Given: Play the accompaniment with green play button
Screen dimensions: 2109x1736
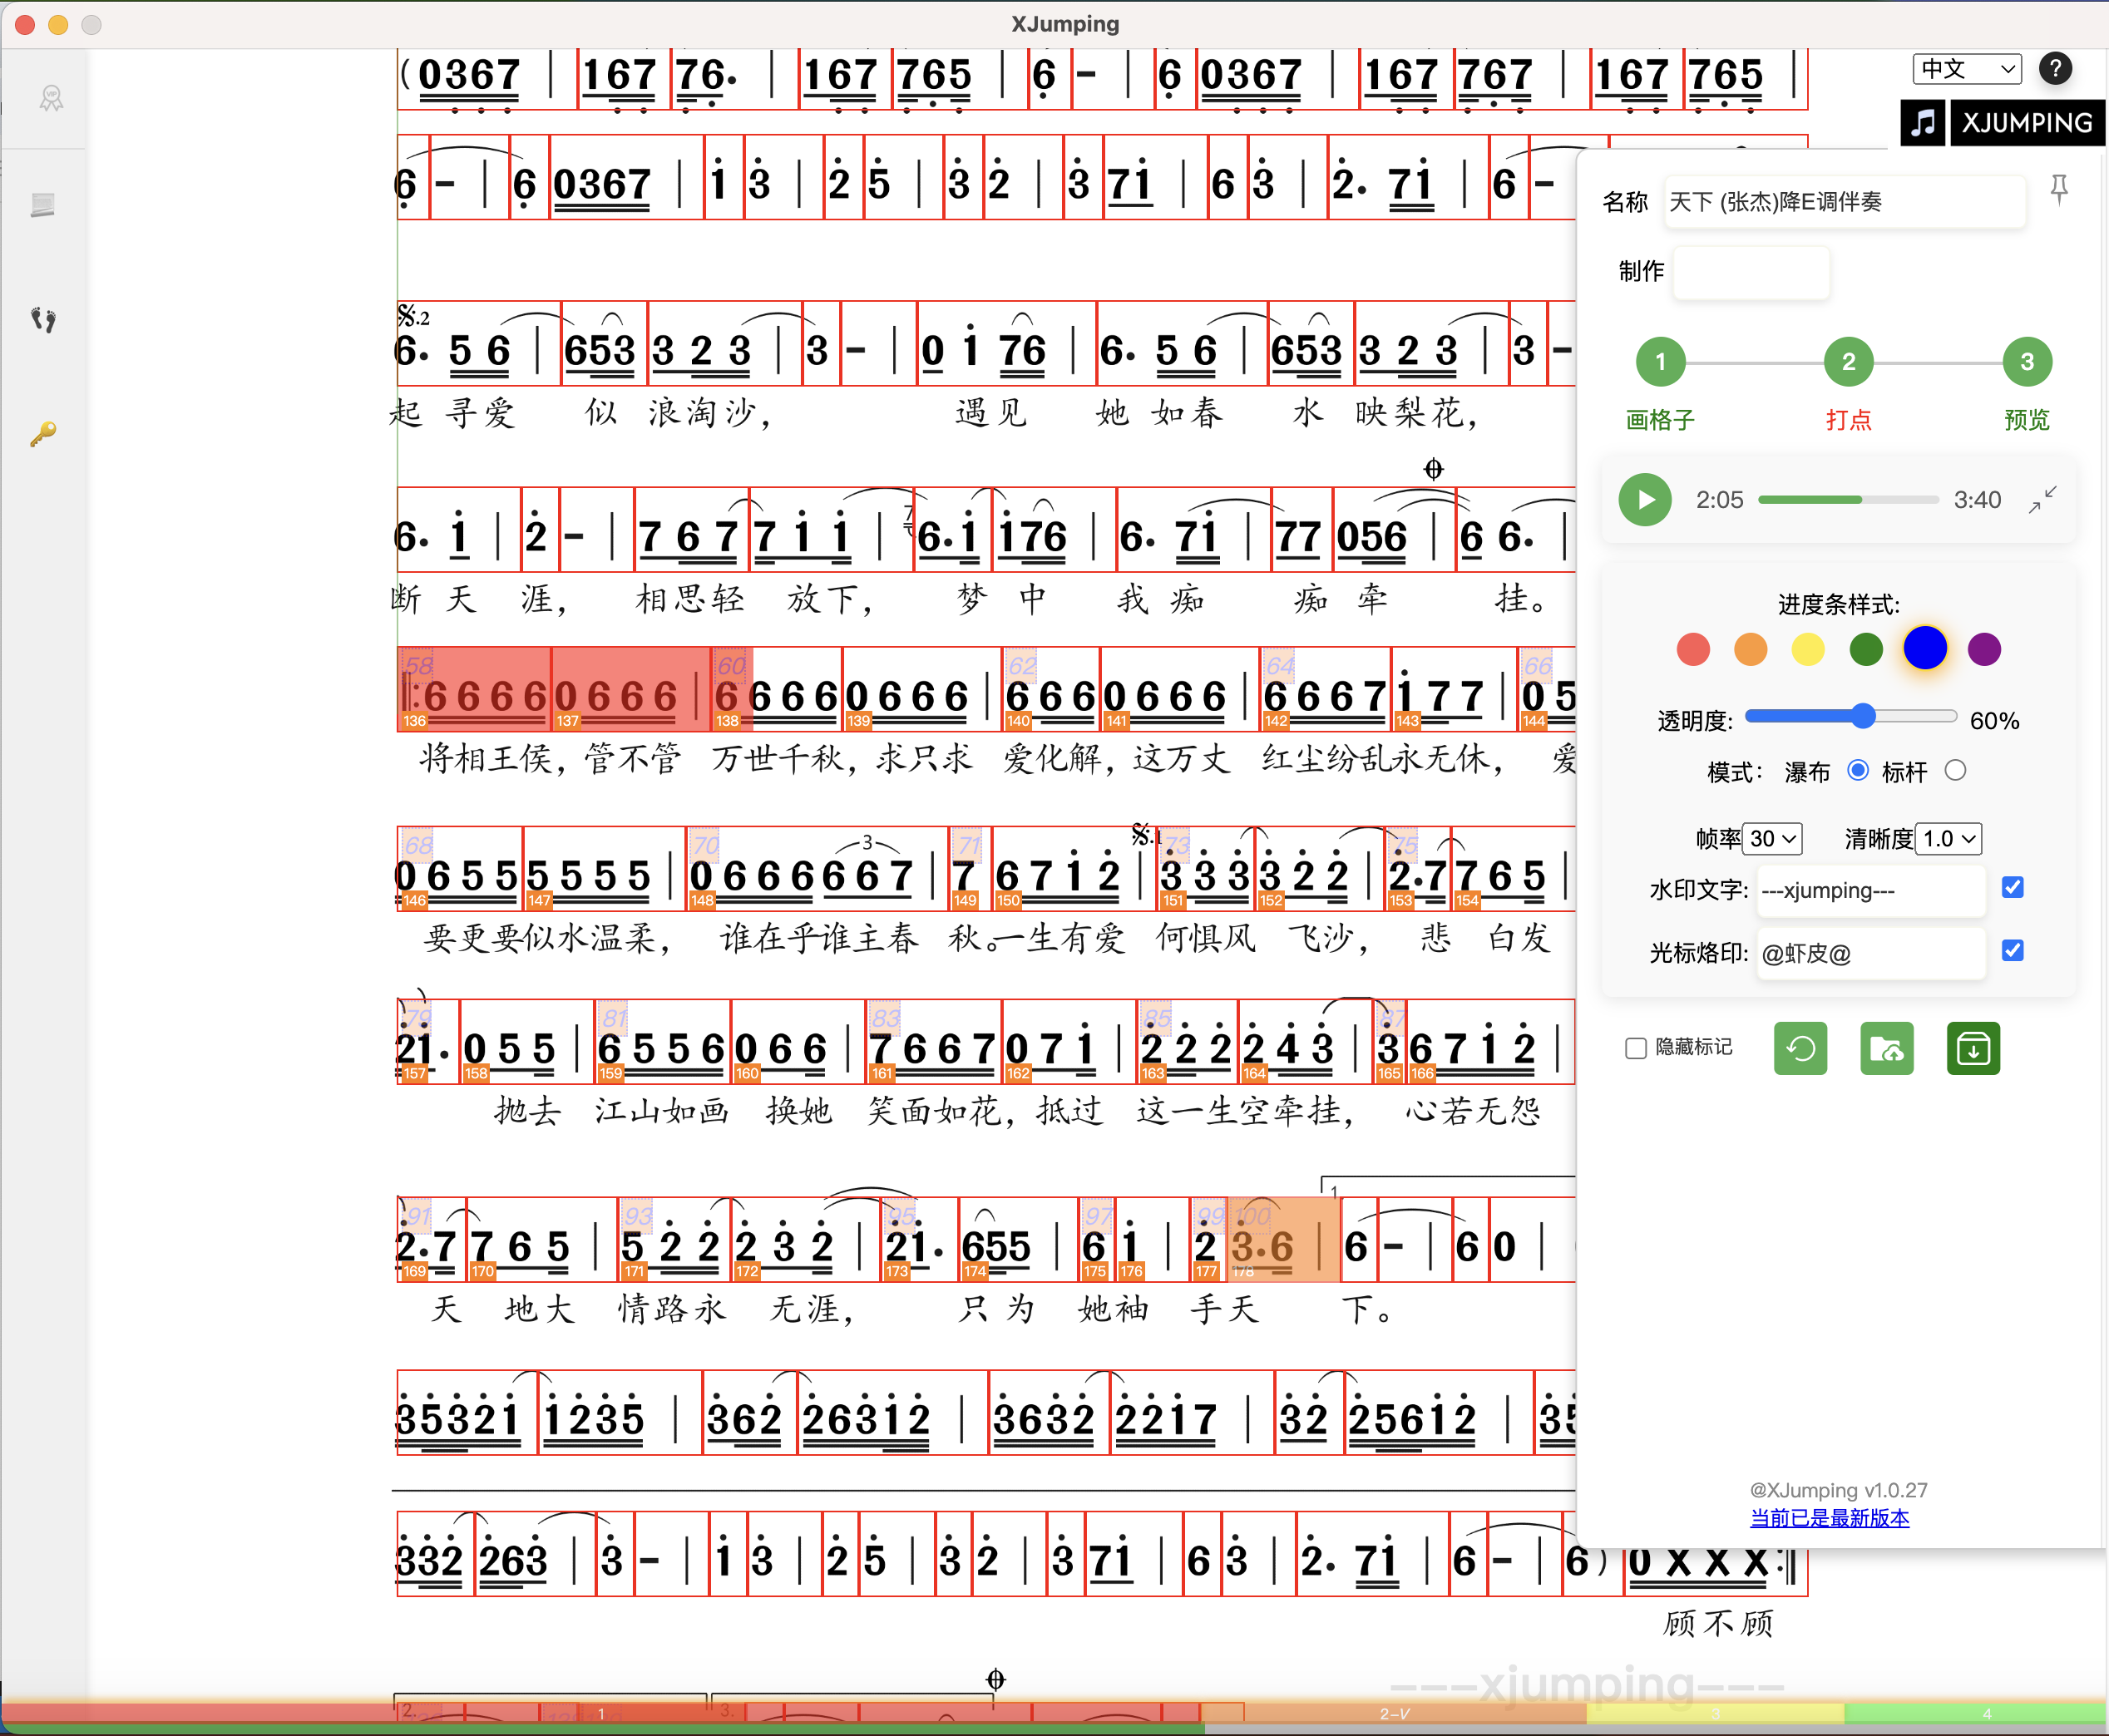Looking at the screenshot, I should click(x=1645, y=500).
